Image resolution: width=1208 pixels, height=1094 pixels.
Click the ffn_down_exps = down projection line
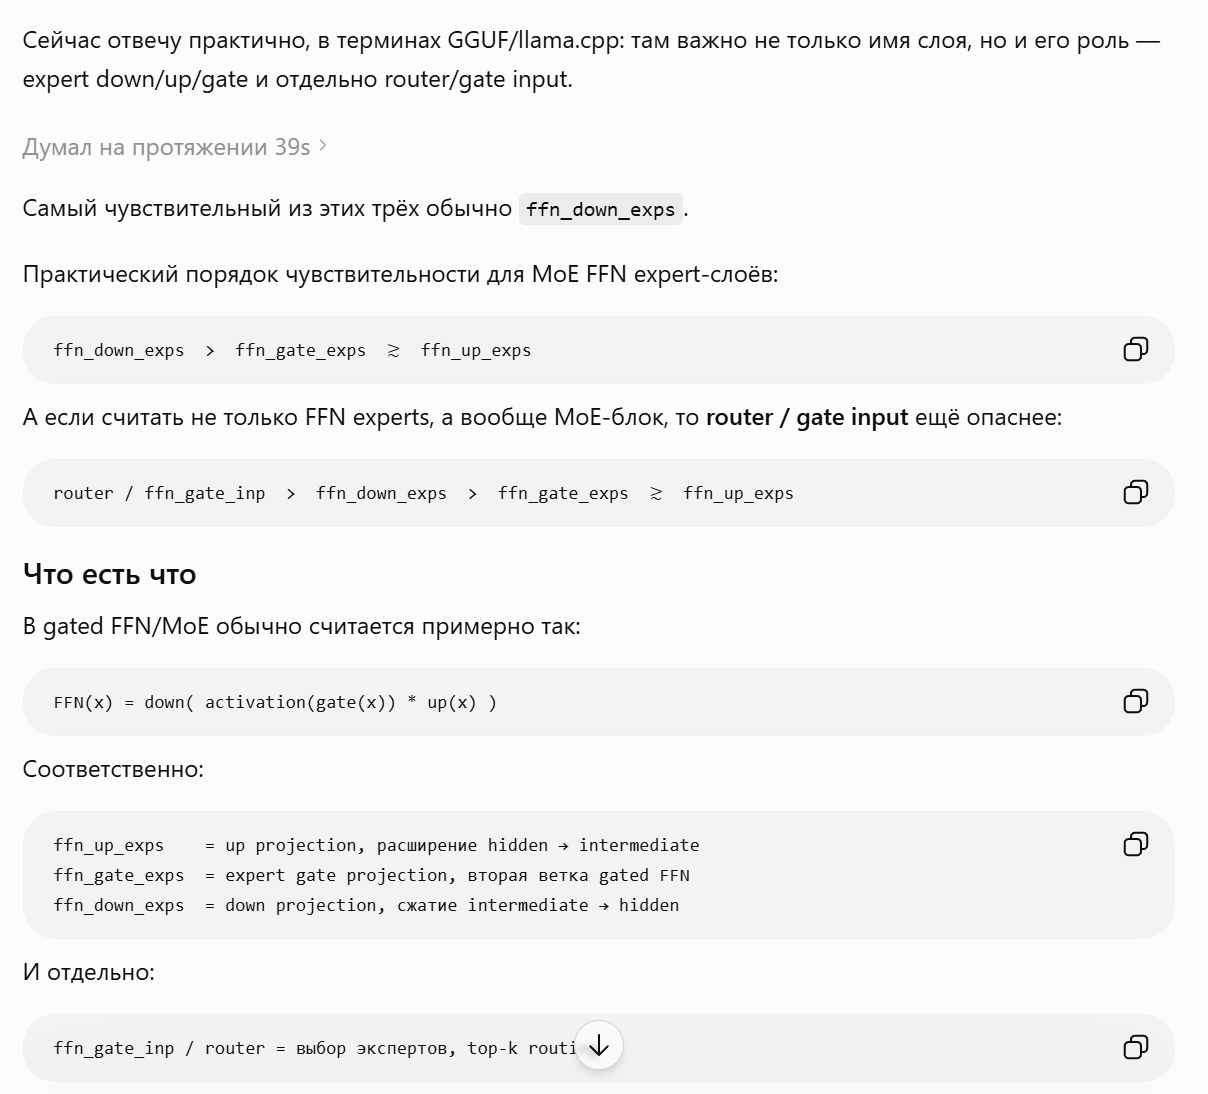click(x=366, y=905)
